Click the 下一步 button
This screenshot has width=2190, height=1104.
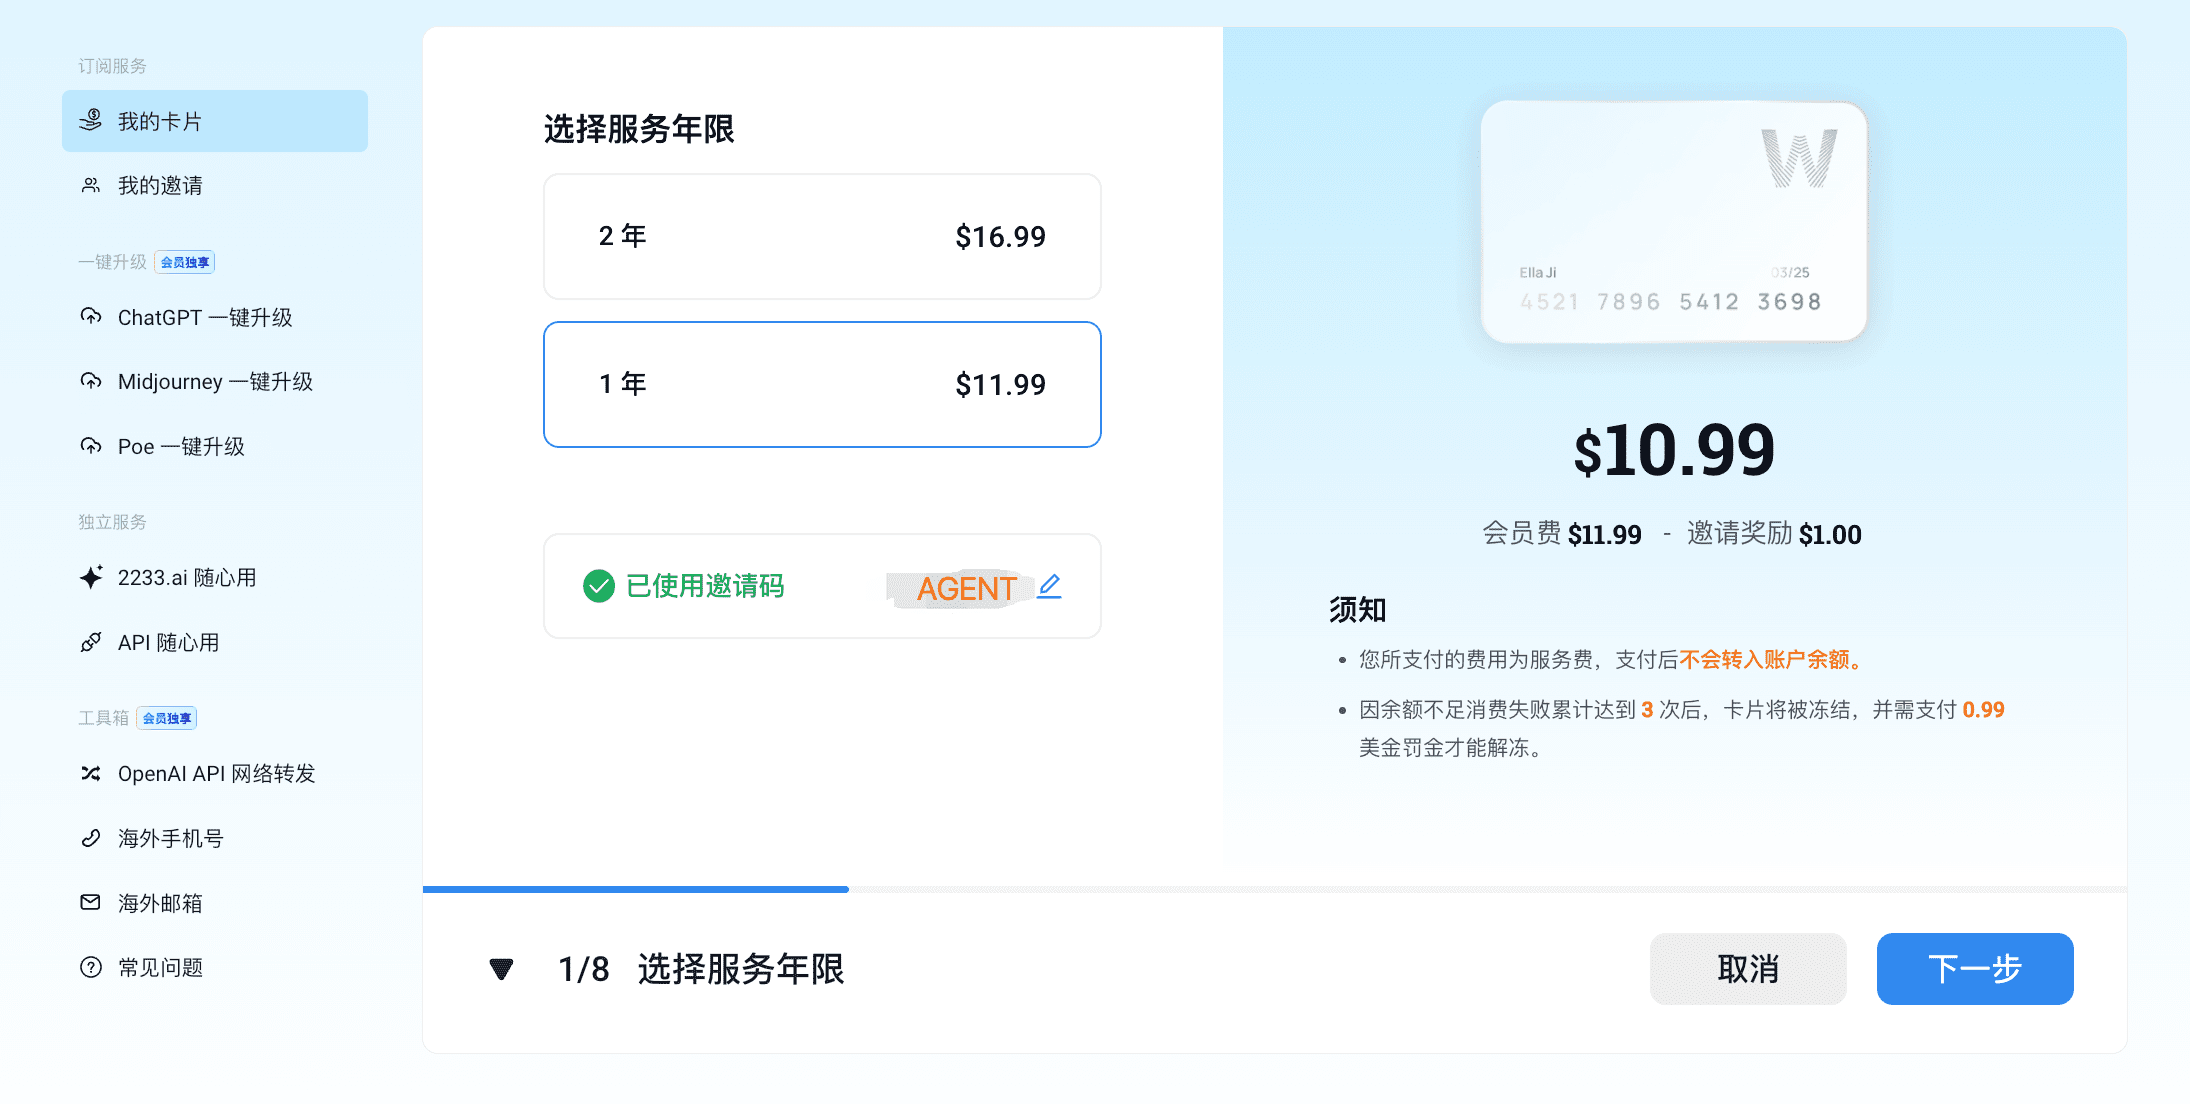1975,969
